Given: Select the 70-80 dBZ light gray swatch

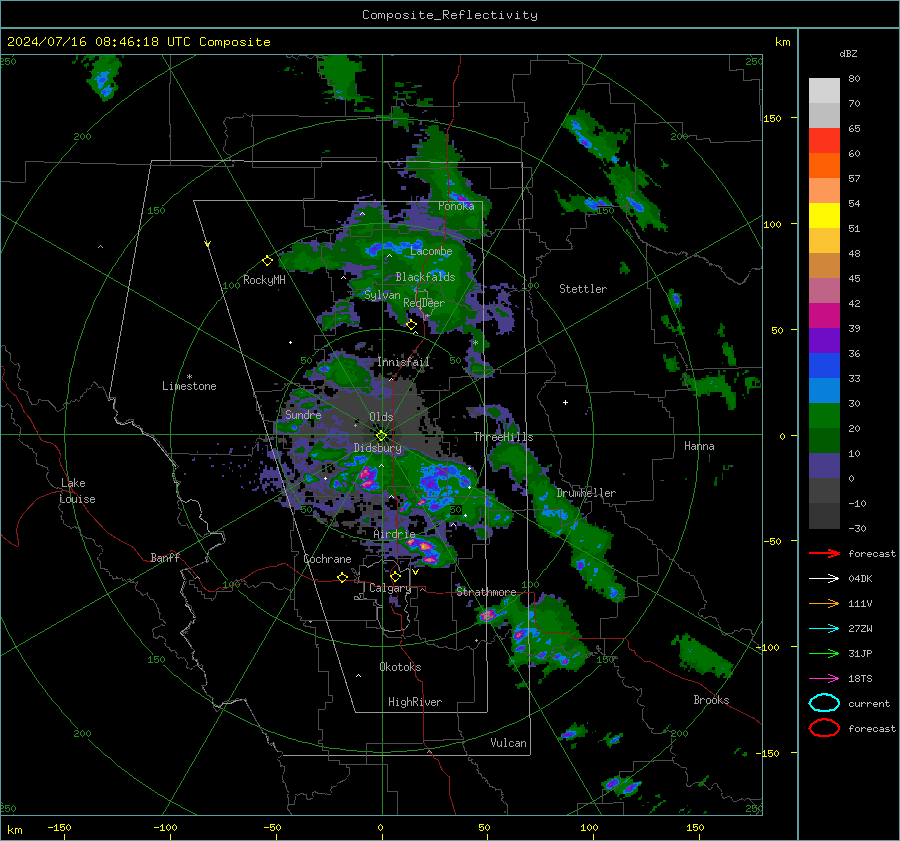Looking at the screenshot, I should point(824,90).
